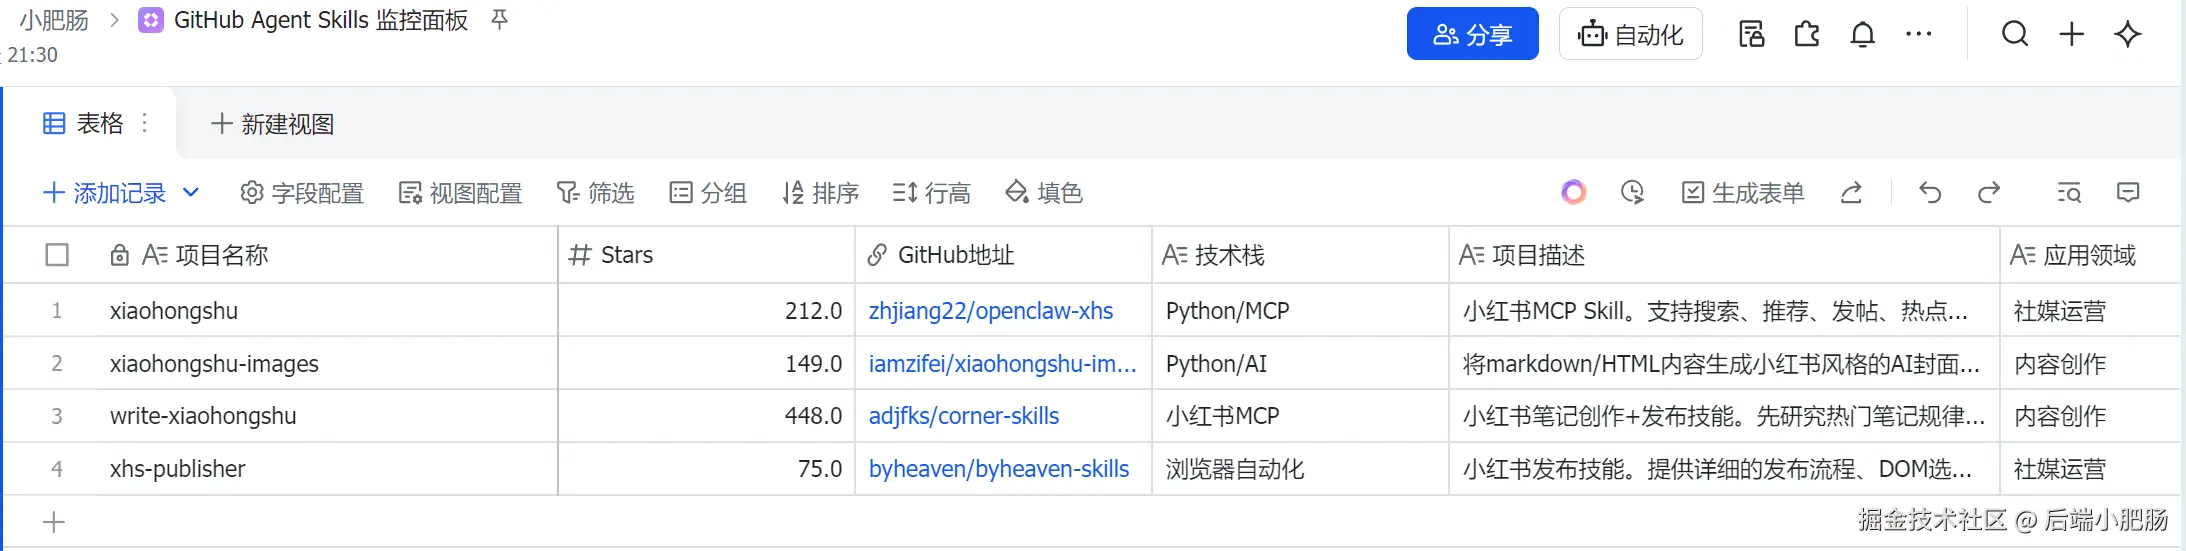Expand the 添加记录 dropdown arrow
This screenshot has height=551, width=2186.
191,193
